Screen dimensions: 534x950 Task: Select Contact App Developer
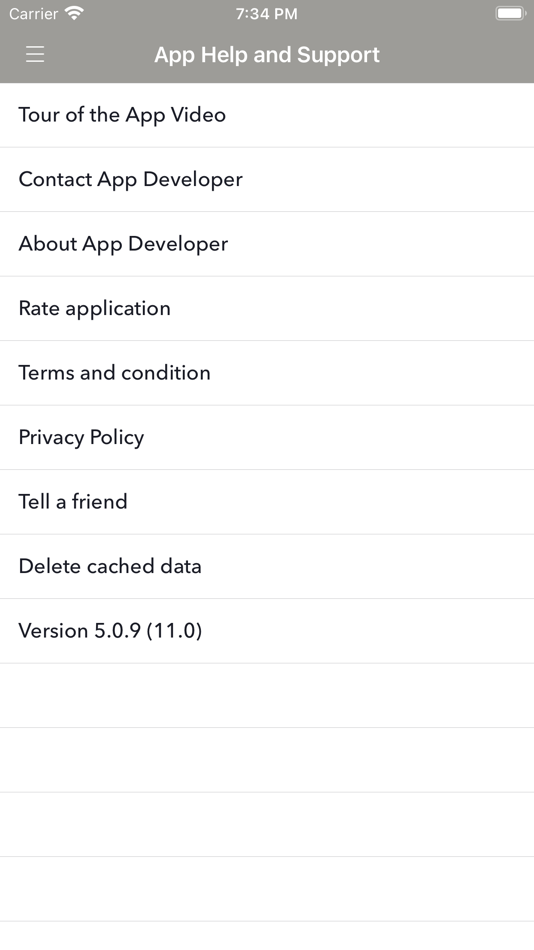267,180
